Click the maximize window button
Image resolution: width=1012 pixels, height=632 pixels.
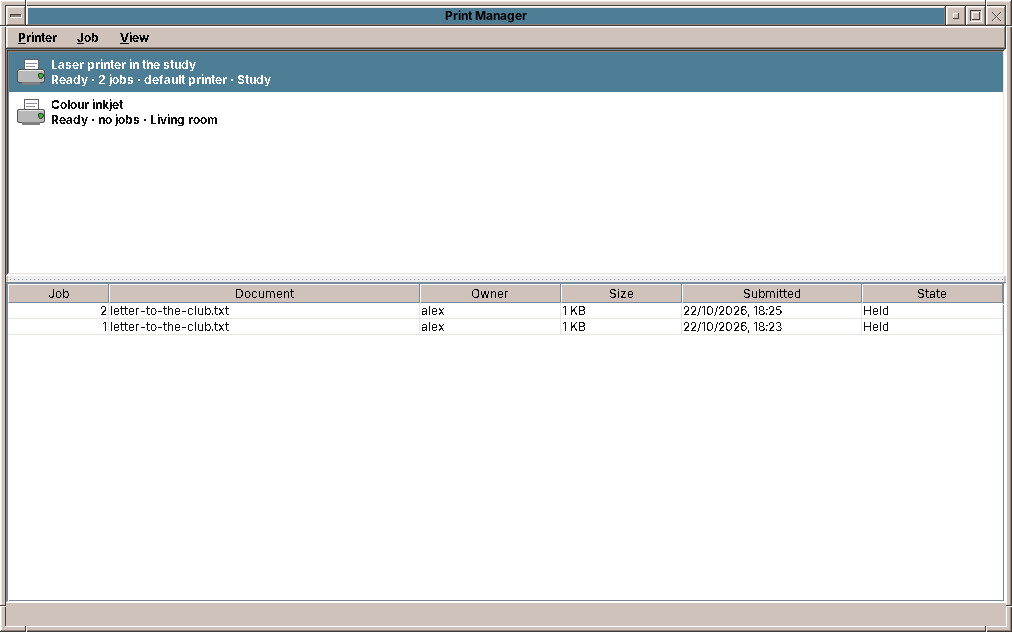976,15
